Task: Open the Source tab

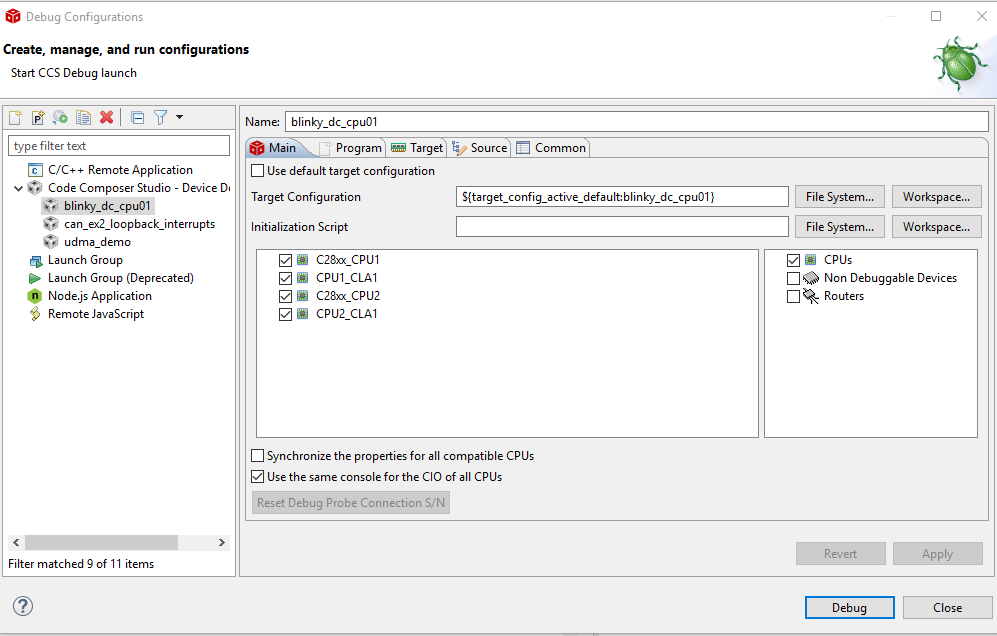Action: (x=480, y=148)
